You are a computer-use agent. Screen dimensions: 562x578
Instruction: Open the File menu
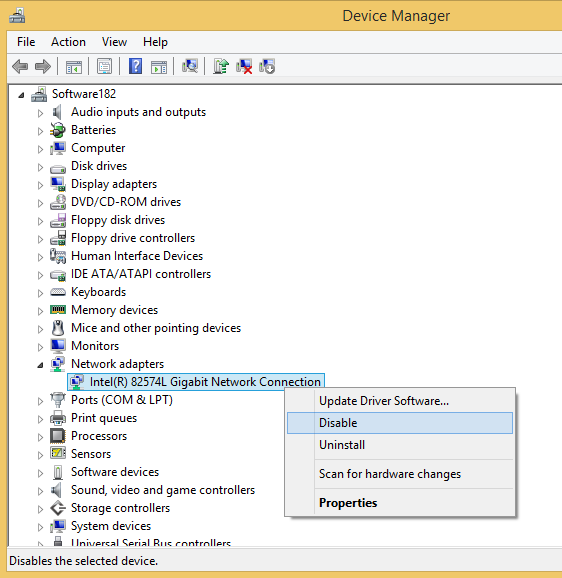click(x=26, y=42)
